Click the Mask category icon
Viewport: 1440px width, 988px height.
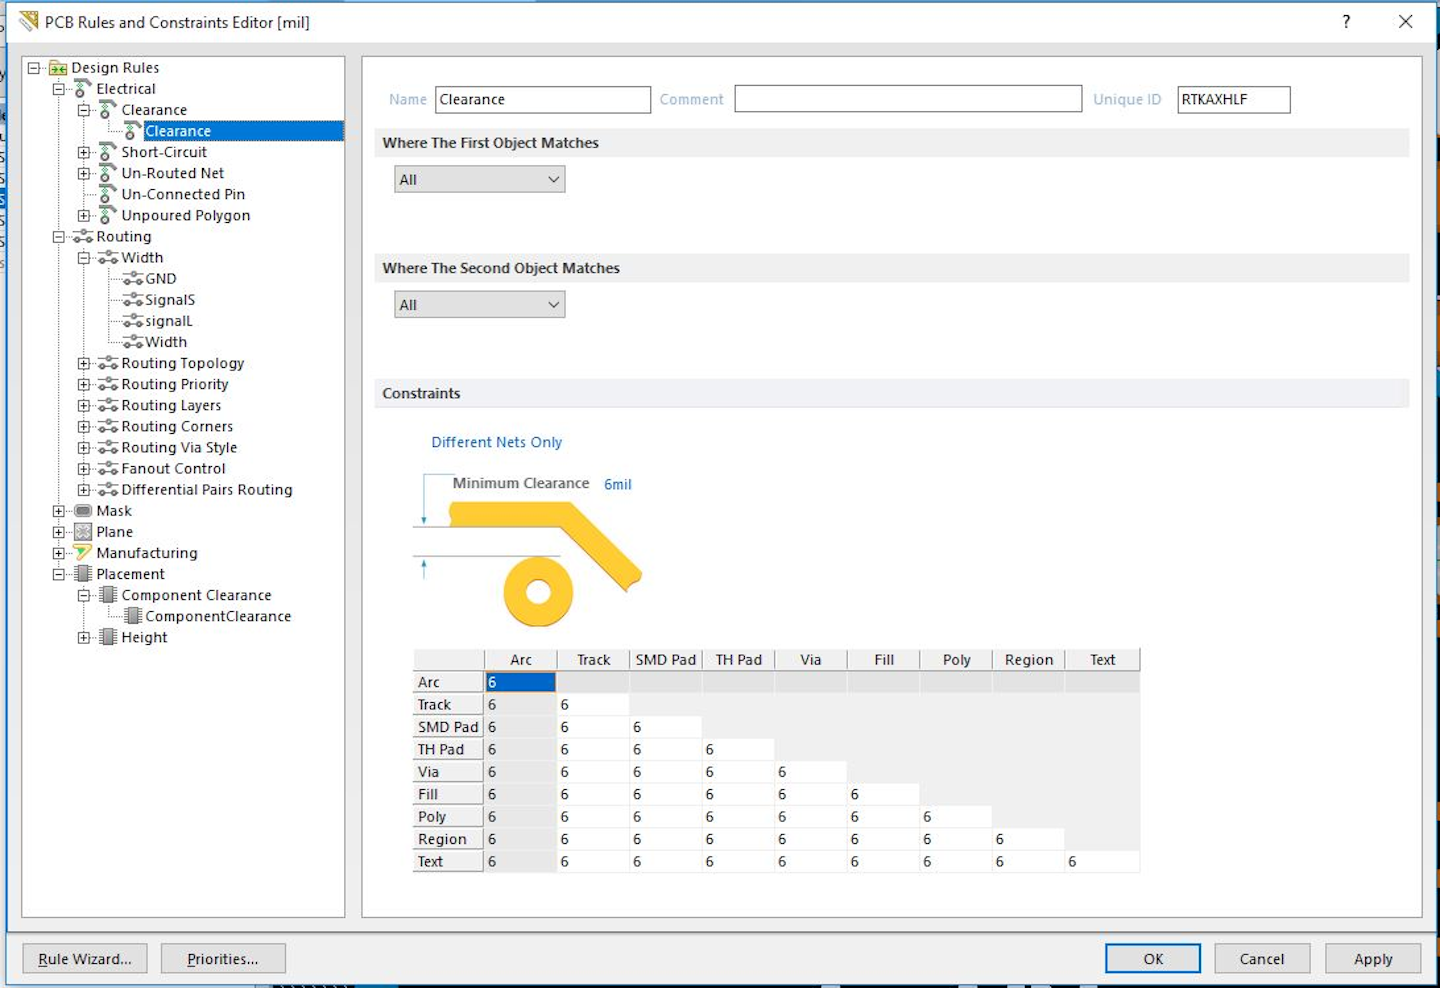pos(83,511)
